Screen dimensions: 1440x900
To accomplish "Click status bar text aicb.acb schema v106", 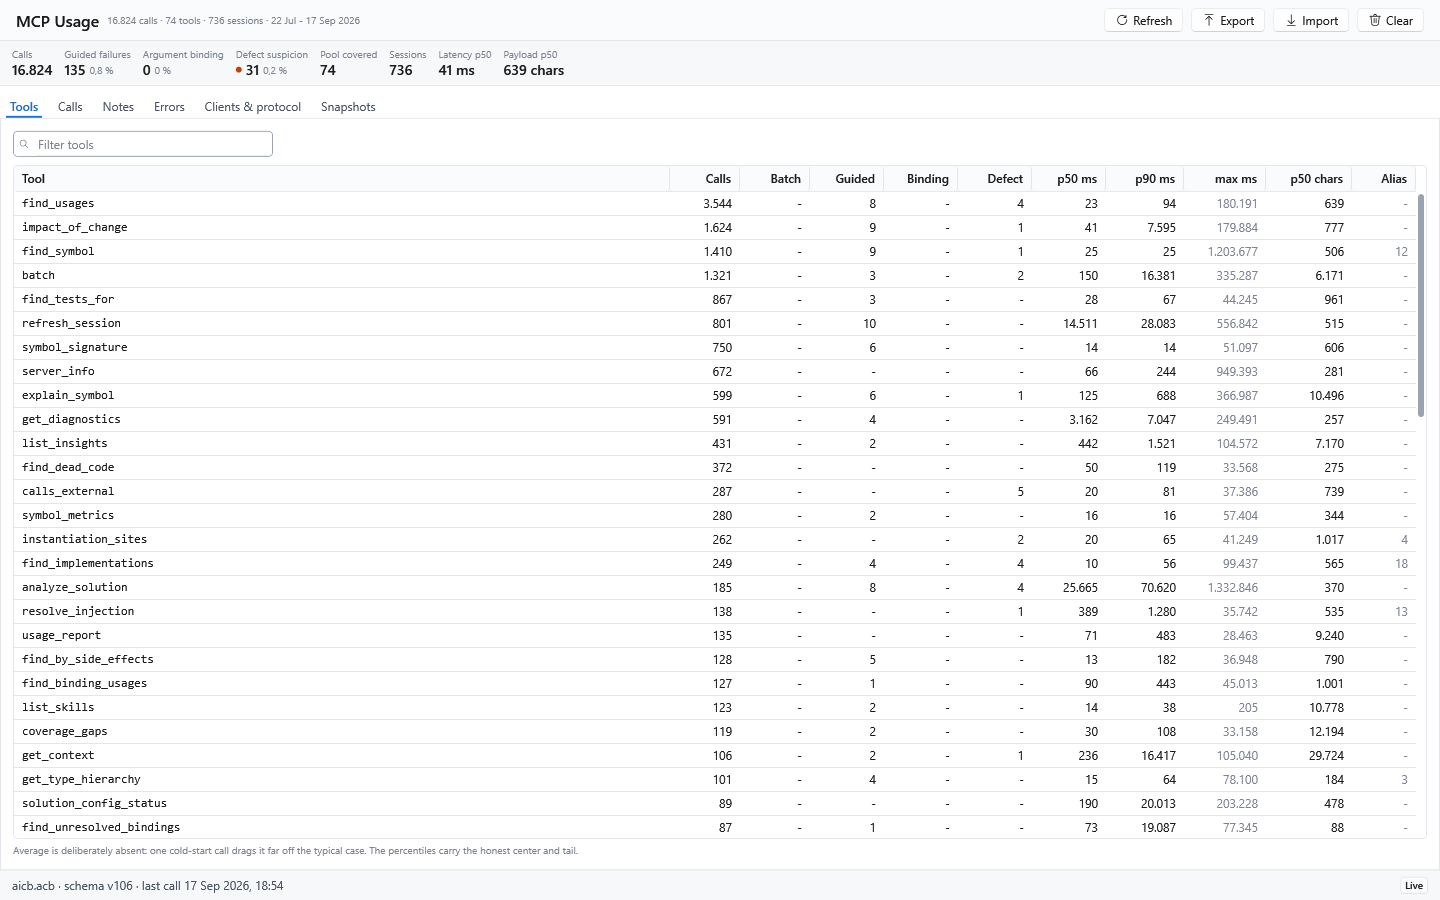I will [72, 885].
